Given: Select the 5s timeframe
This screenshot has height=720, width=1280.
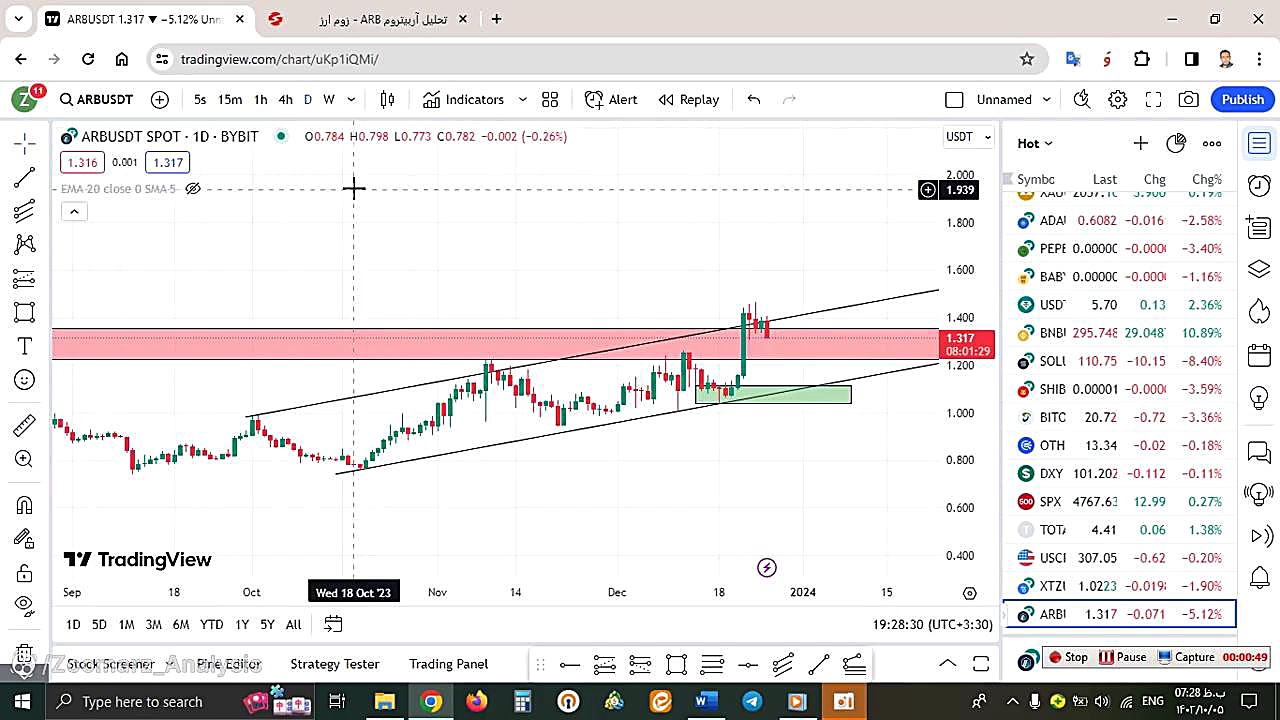Looking at the screenshot, I should click(200, 99).
